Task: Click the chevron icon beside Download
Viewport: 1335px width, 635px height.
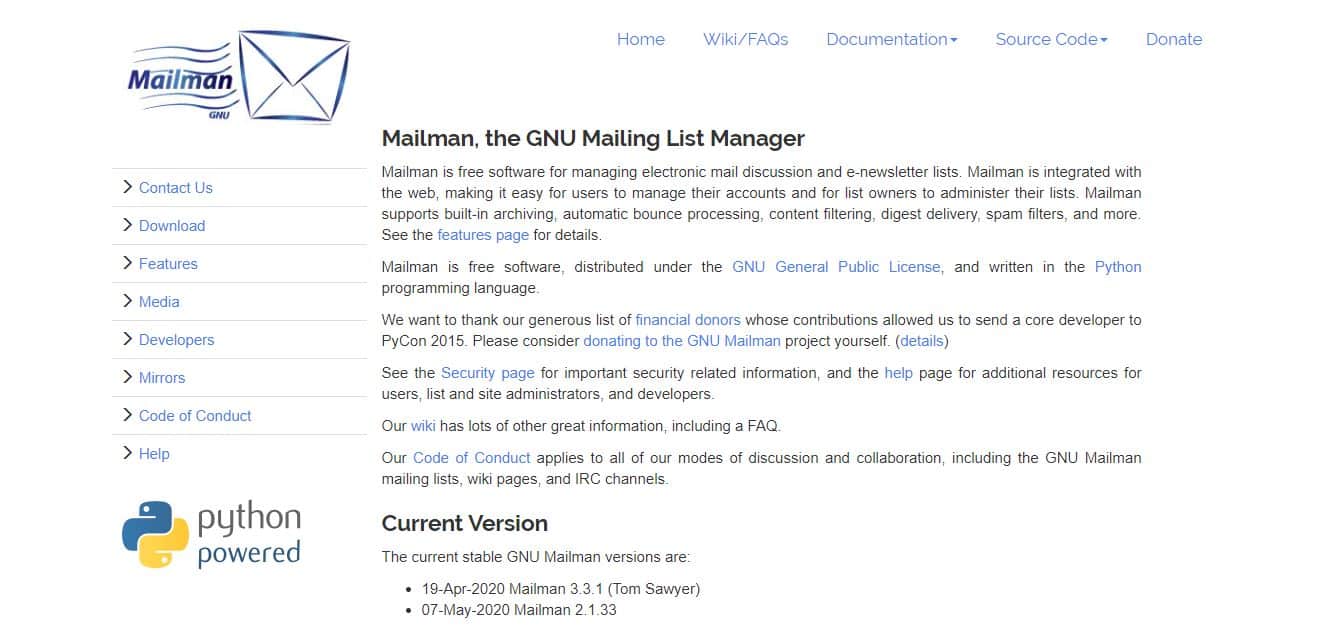Action: point(127,225)
